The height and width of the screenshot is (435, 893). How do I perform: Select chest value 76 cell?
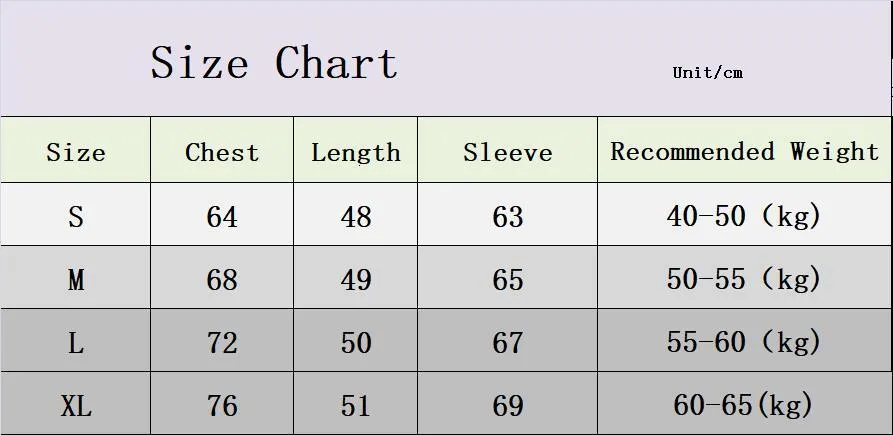point(222,404)
